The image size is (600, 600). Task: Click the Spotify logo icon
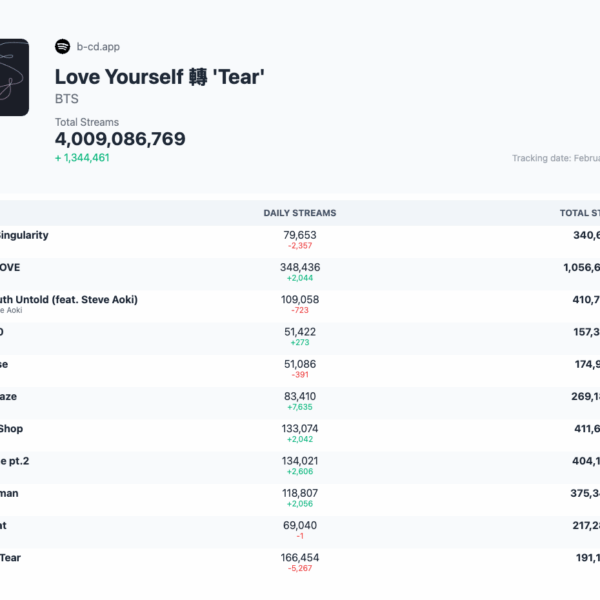click(x=62, y=47)
